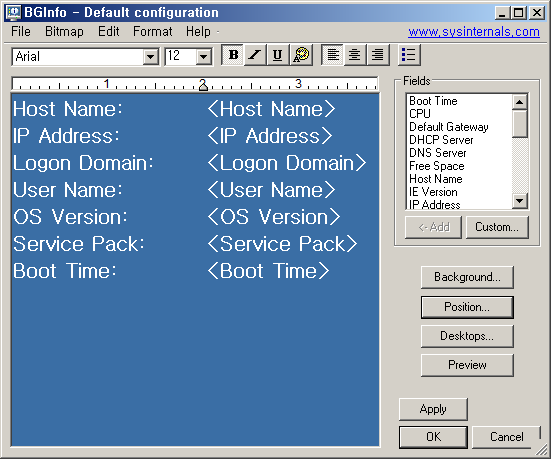The image size is (551, 459).
Task: Open Position... settings
Action: tap(467, 307)
